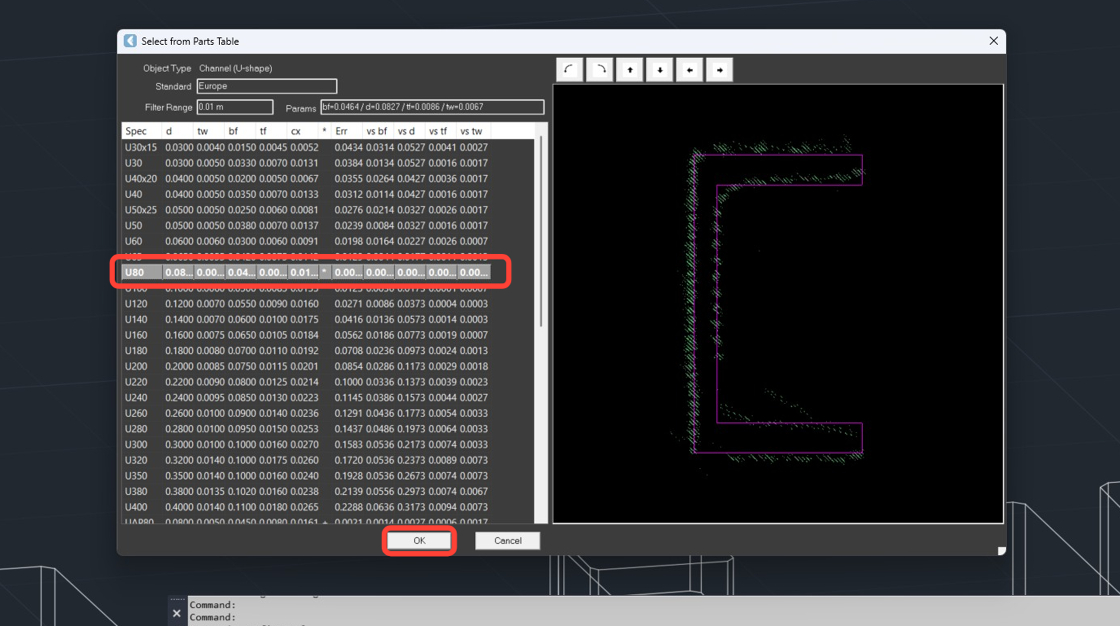Select the U280 row
The image size is (1120, 626).
click(x=306, y=429)
